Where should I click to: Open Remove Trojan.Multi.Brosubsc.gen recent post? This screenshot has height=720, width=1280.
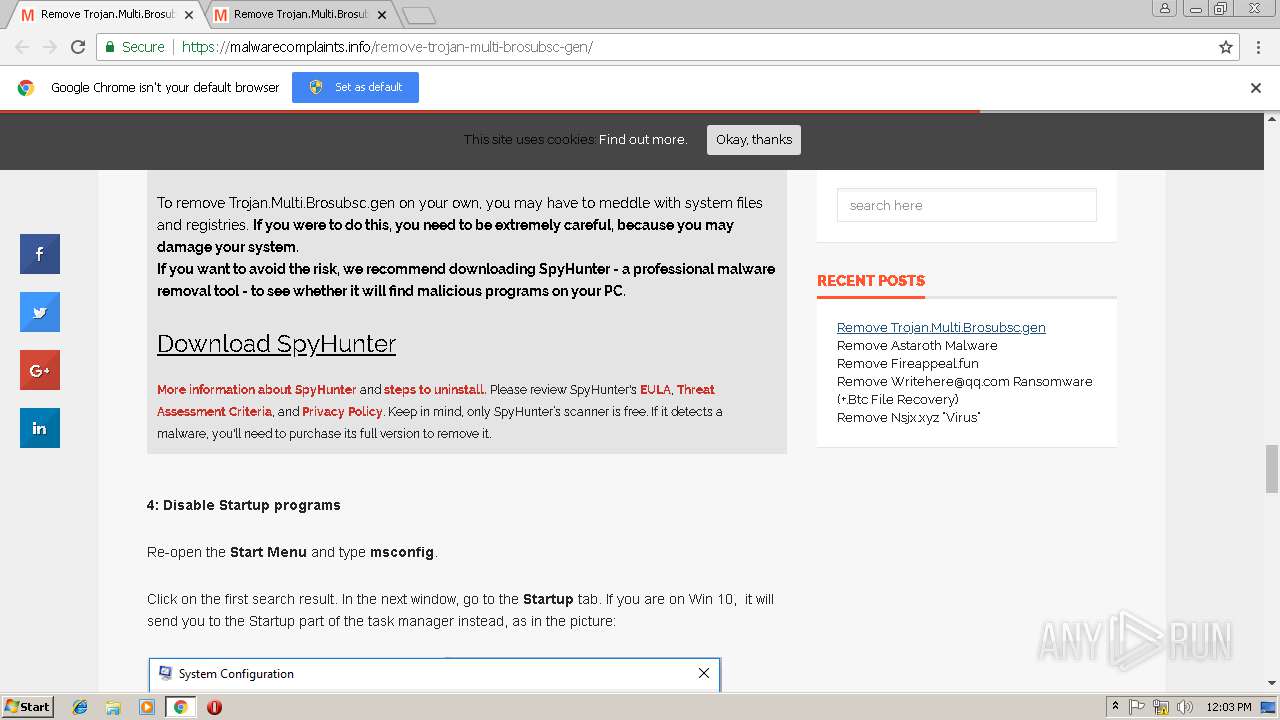941,327
